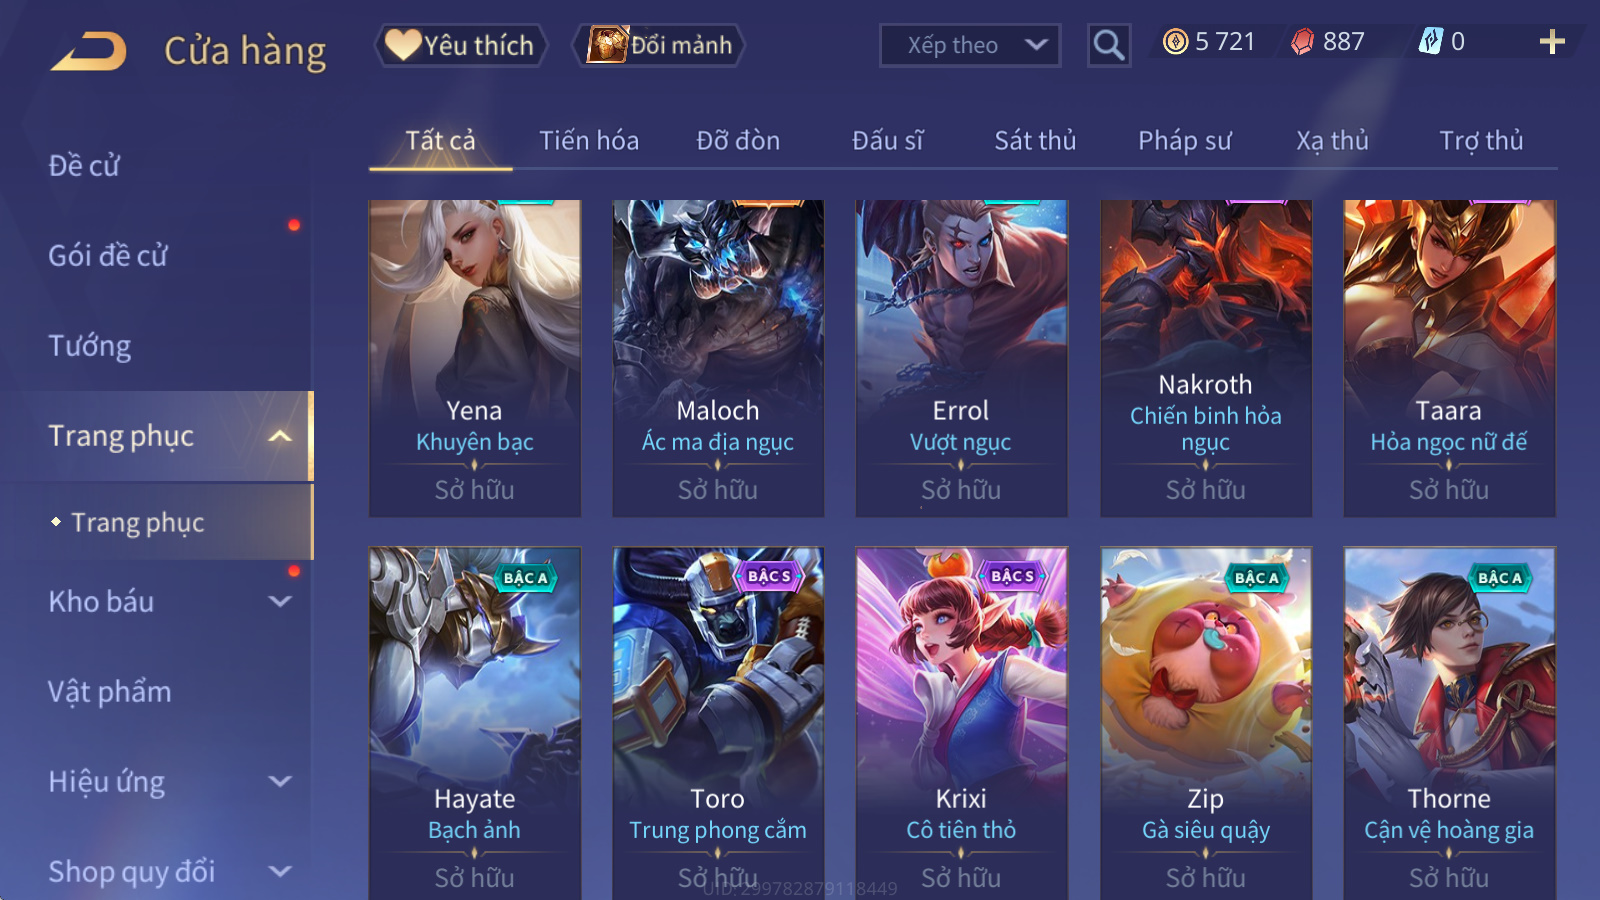1600x900 pixels.
Task: Switch to the Sát thủ tab
Action: pyautogui.click(x=1035, y=141)
